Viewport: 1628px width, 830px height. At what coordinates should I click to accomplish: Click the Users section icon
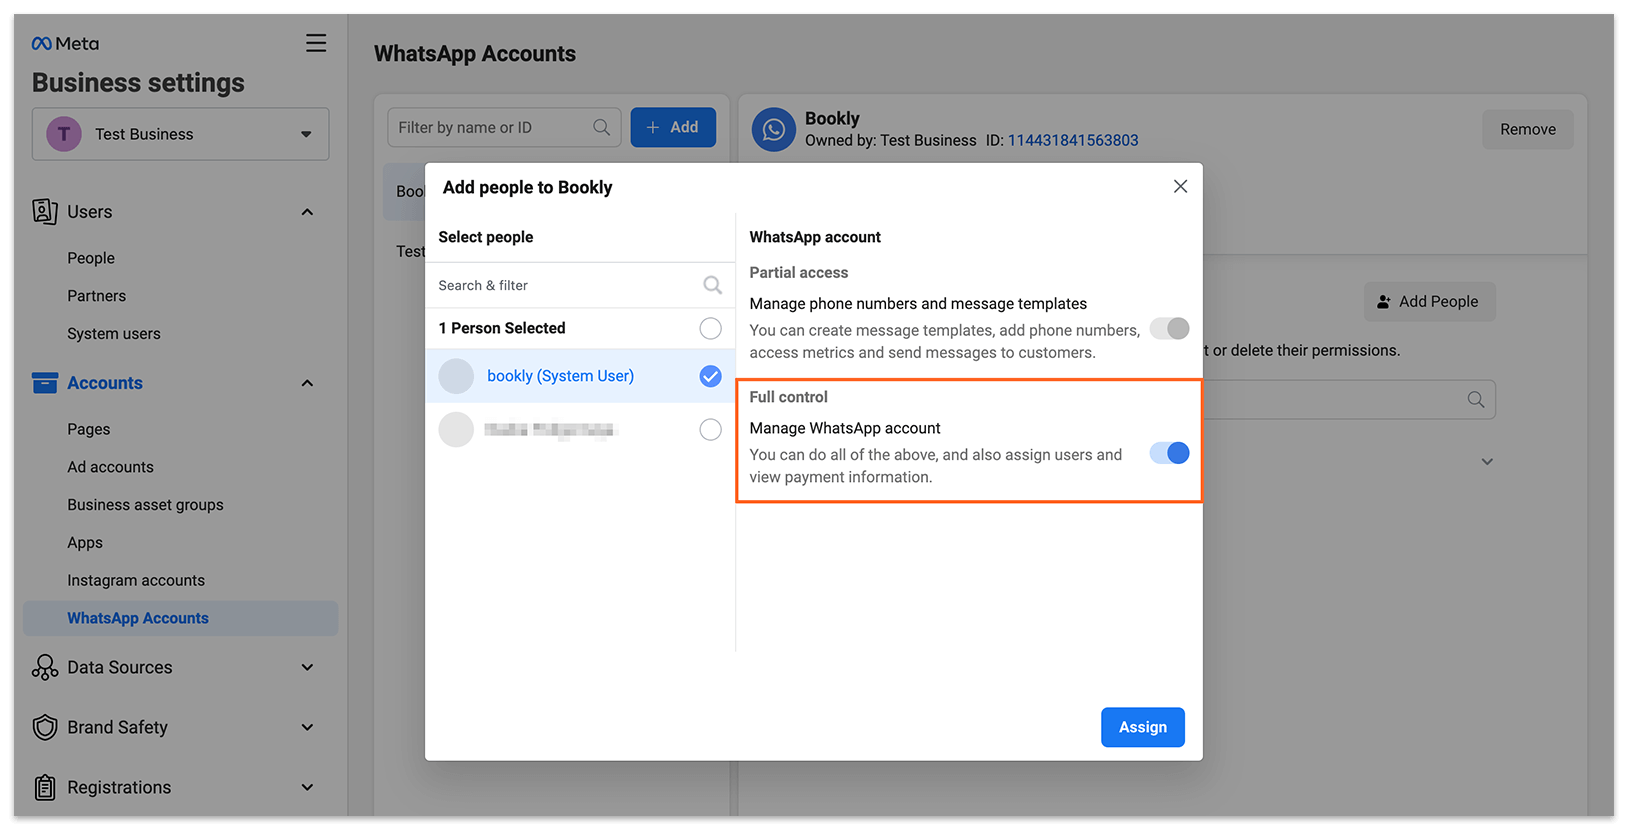pos(44,211)
